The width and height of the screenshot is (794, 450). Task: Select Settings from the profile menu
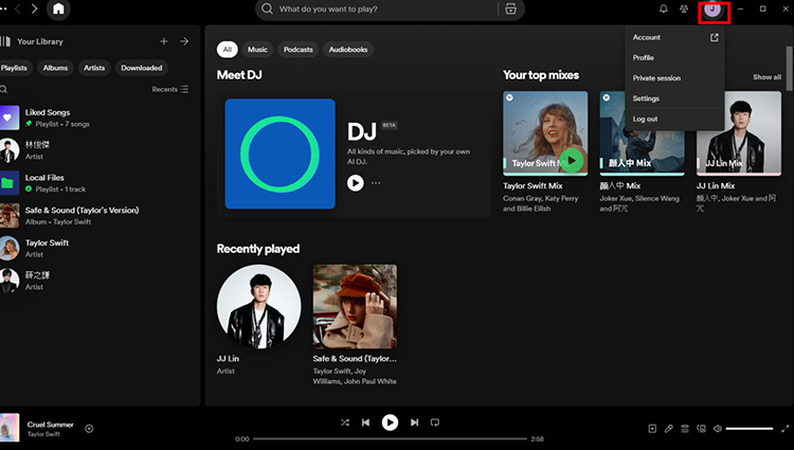tap(646, 98)
